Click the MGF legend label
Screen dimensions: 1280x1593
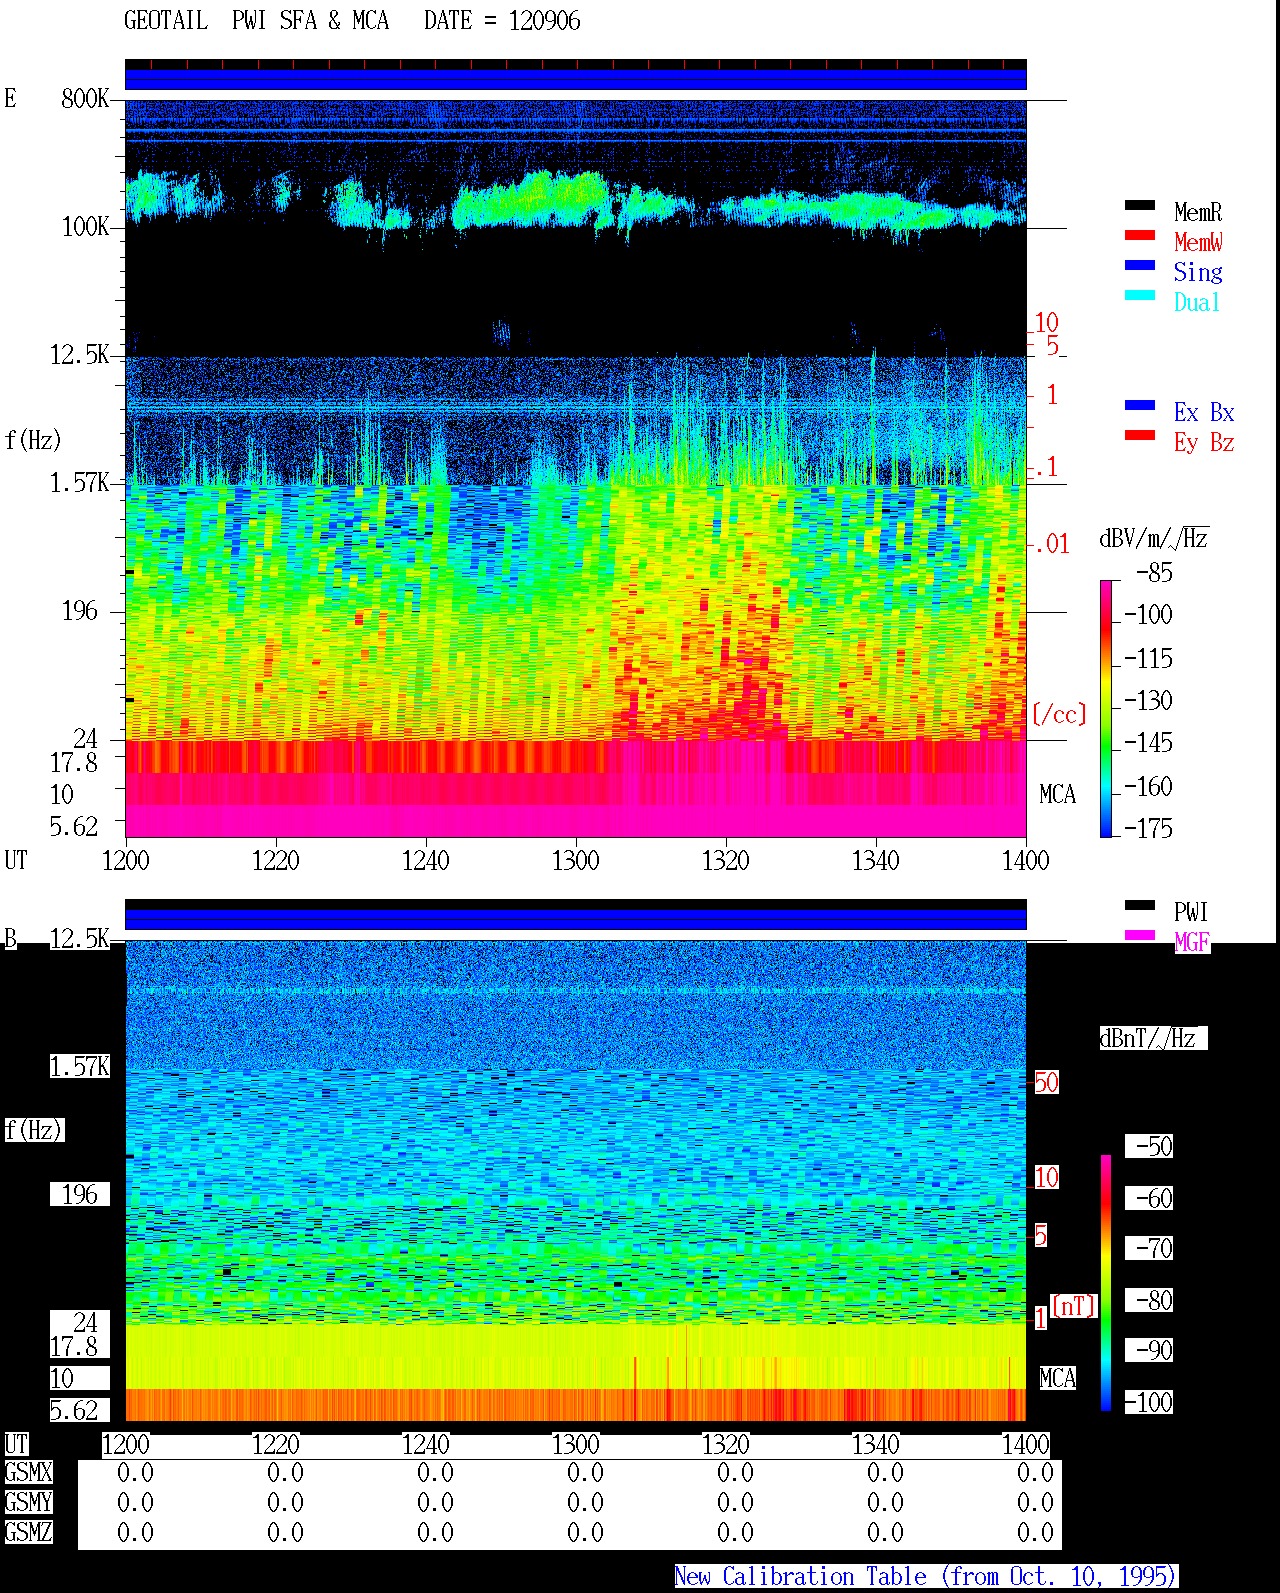tap(1192, 942)
